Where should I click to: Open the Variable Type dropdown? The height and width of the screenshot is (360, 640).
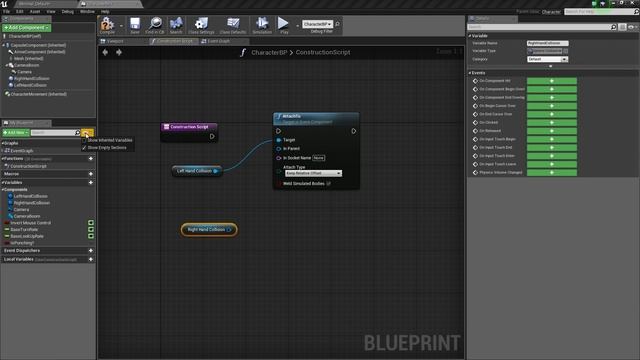[x=545, y=51]
